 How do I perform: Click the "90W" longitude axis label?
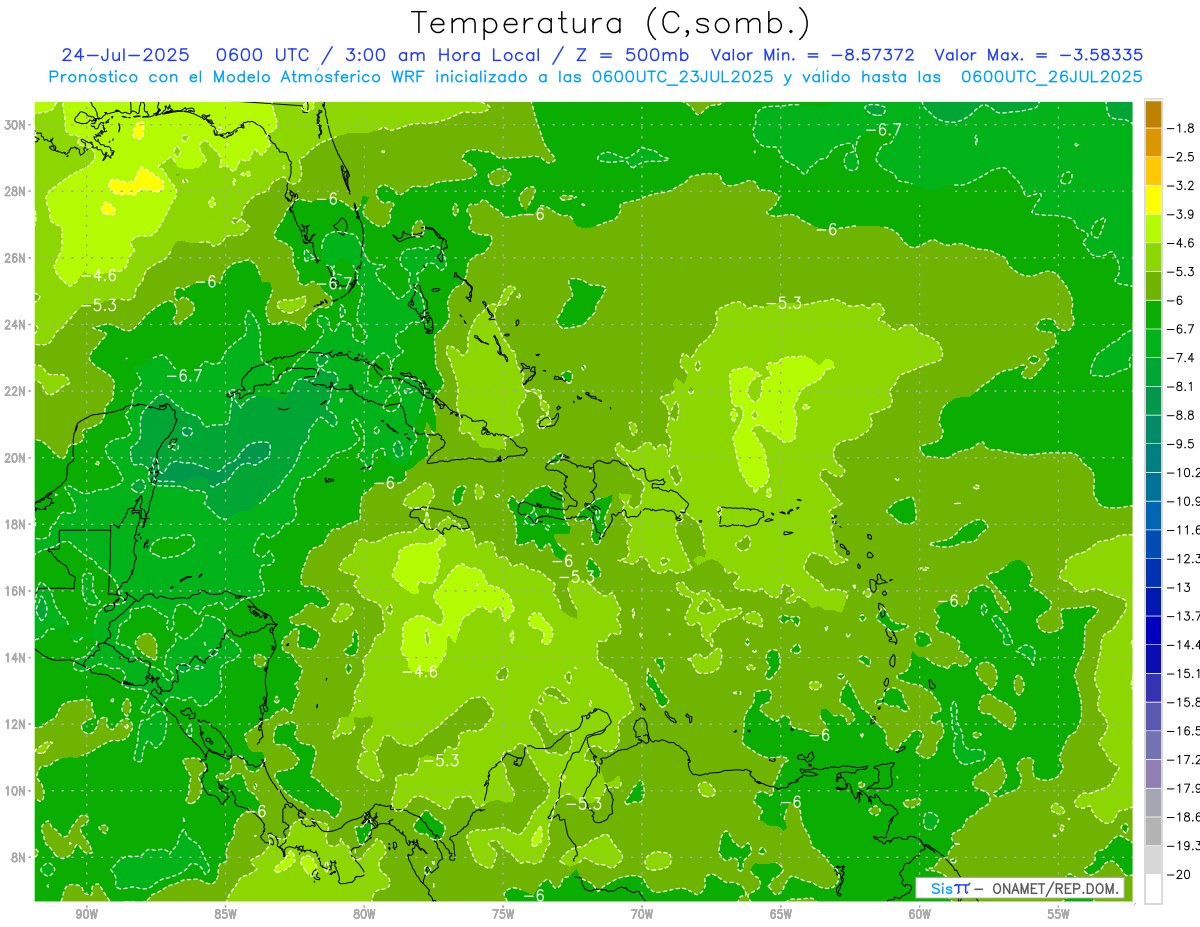87,914
